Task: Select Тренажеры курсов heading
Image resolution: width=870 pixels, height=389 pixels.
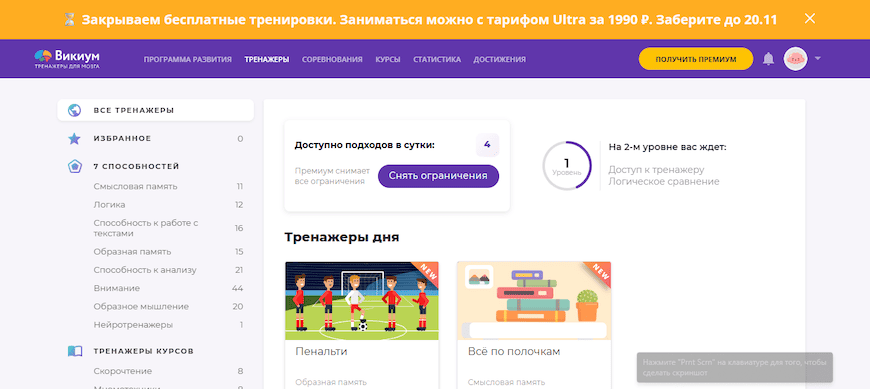Action: 144,351
